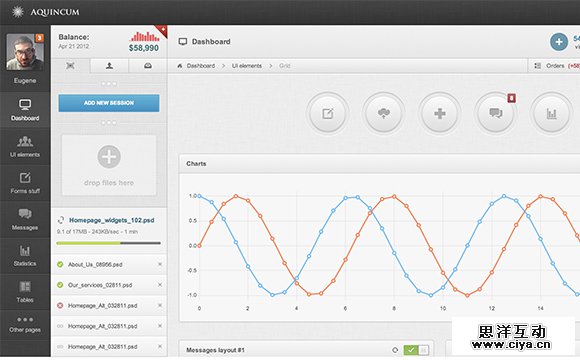Screen dimensions: 580x360
Task: Click the round bar chart button
Action: click(x=552, y=113)
